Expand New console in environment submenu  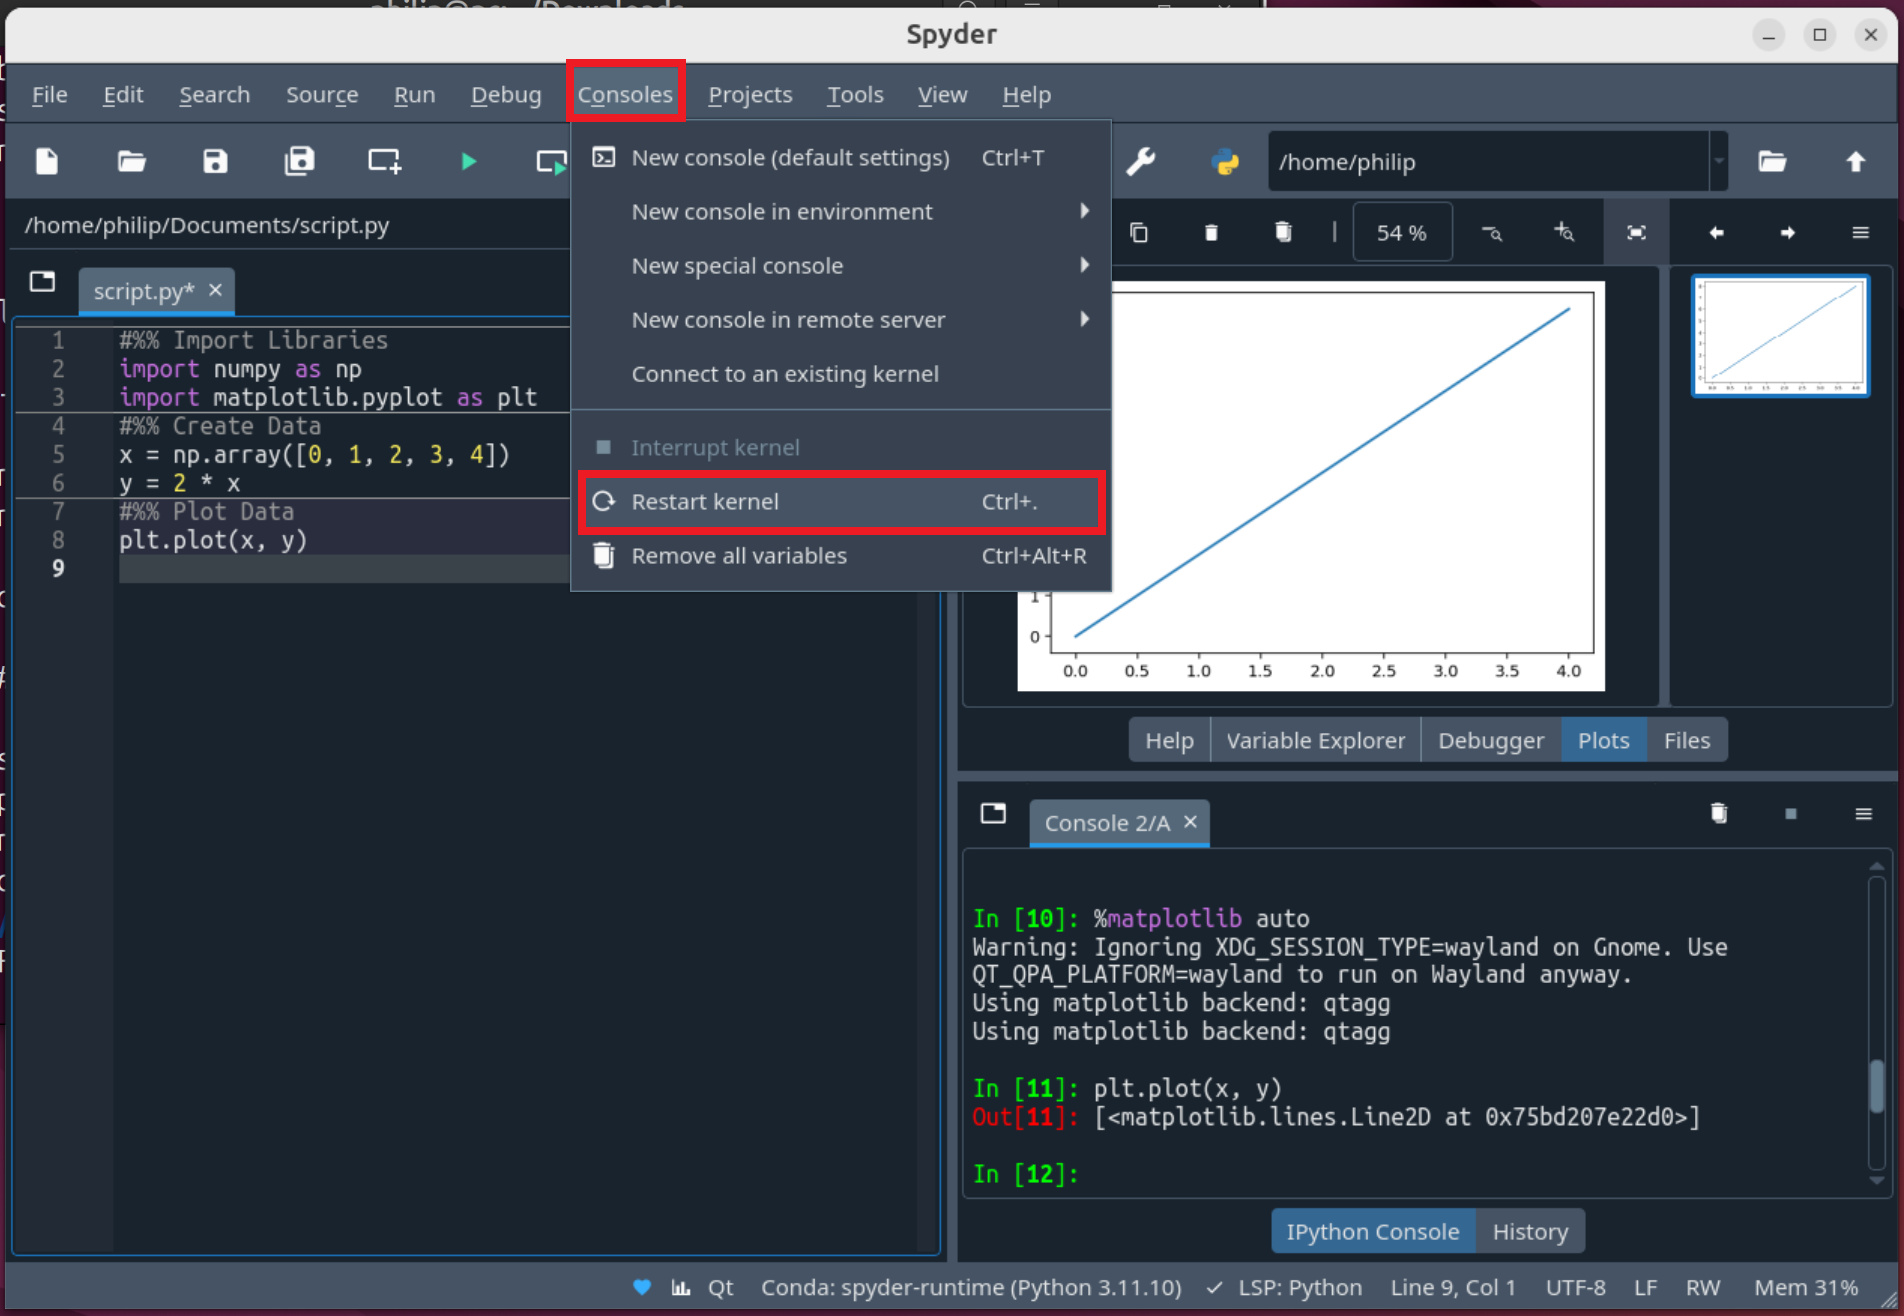pos(840,211)
